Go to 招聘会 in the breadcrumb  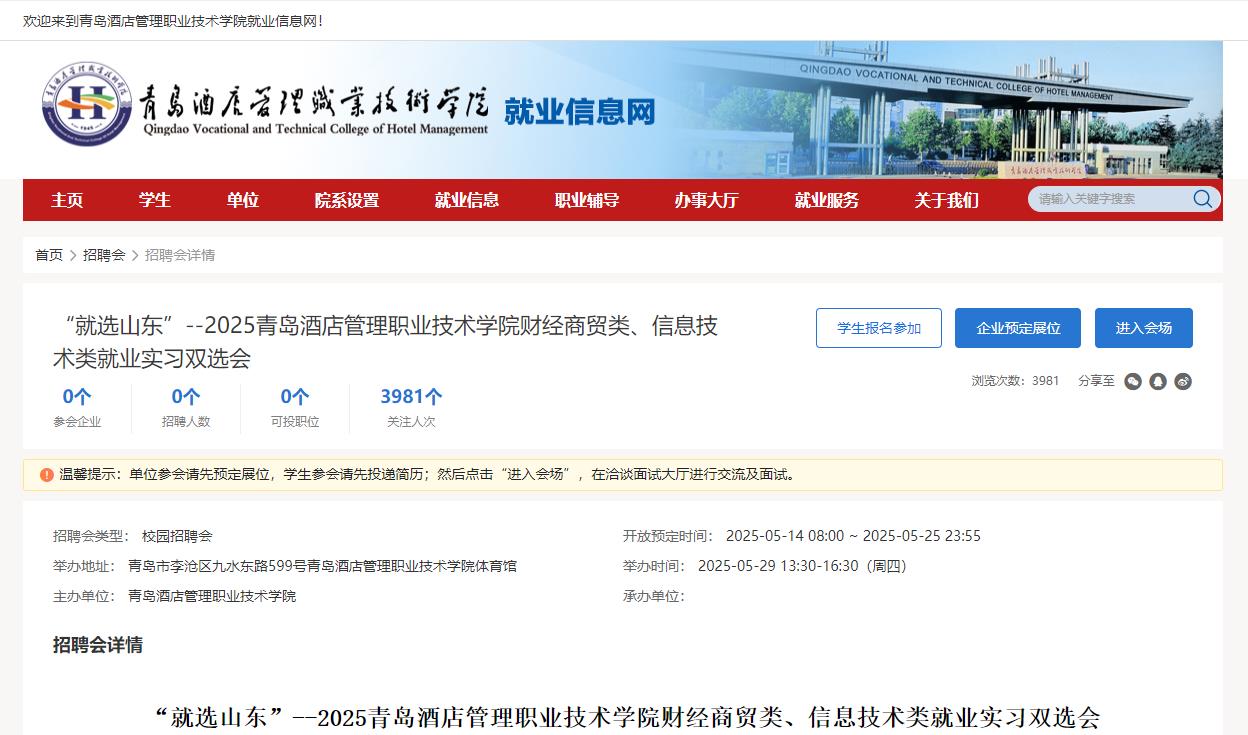point(104,255)
